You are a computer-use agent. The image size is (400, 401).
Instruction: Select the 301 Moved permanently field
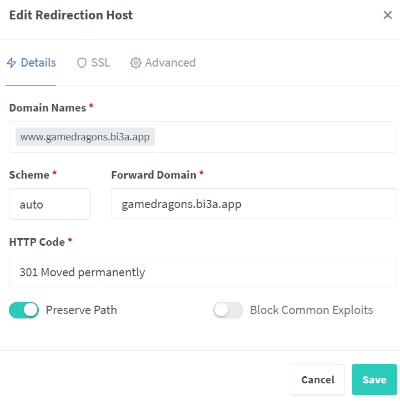[x=203, y=272]
